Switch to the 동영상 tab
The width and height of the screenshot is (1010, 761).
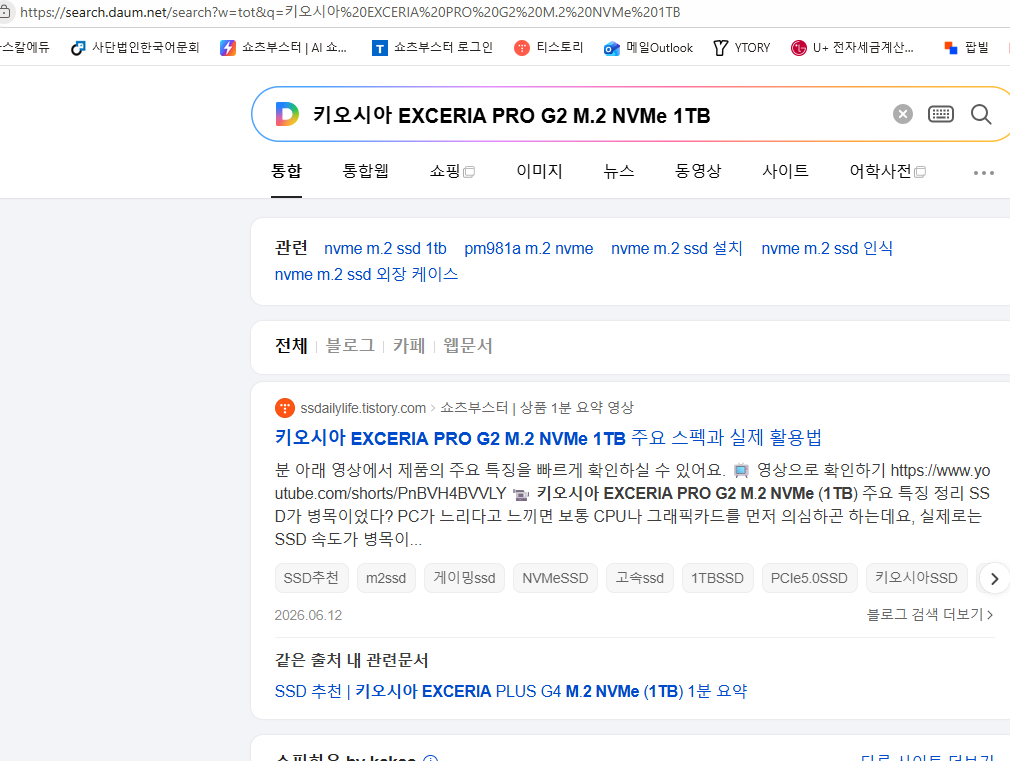click(698, 171)
